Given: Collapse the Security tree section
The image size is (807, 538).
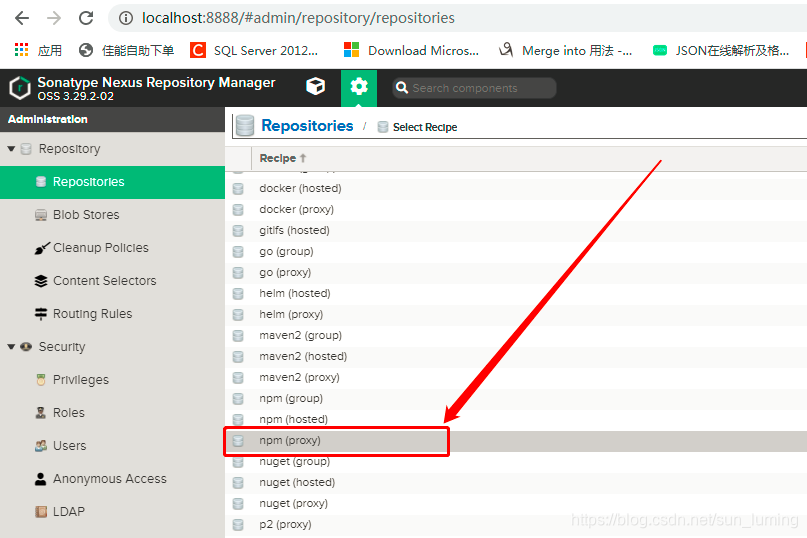Looking at the screenshot, I should click(x=11, y=346).
